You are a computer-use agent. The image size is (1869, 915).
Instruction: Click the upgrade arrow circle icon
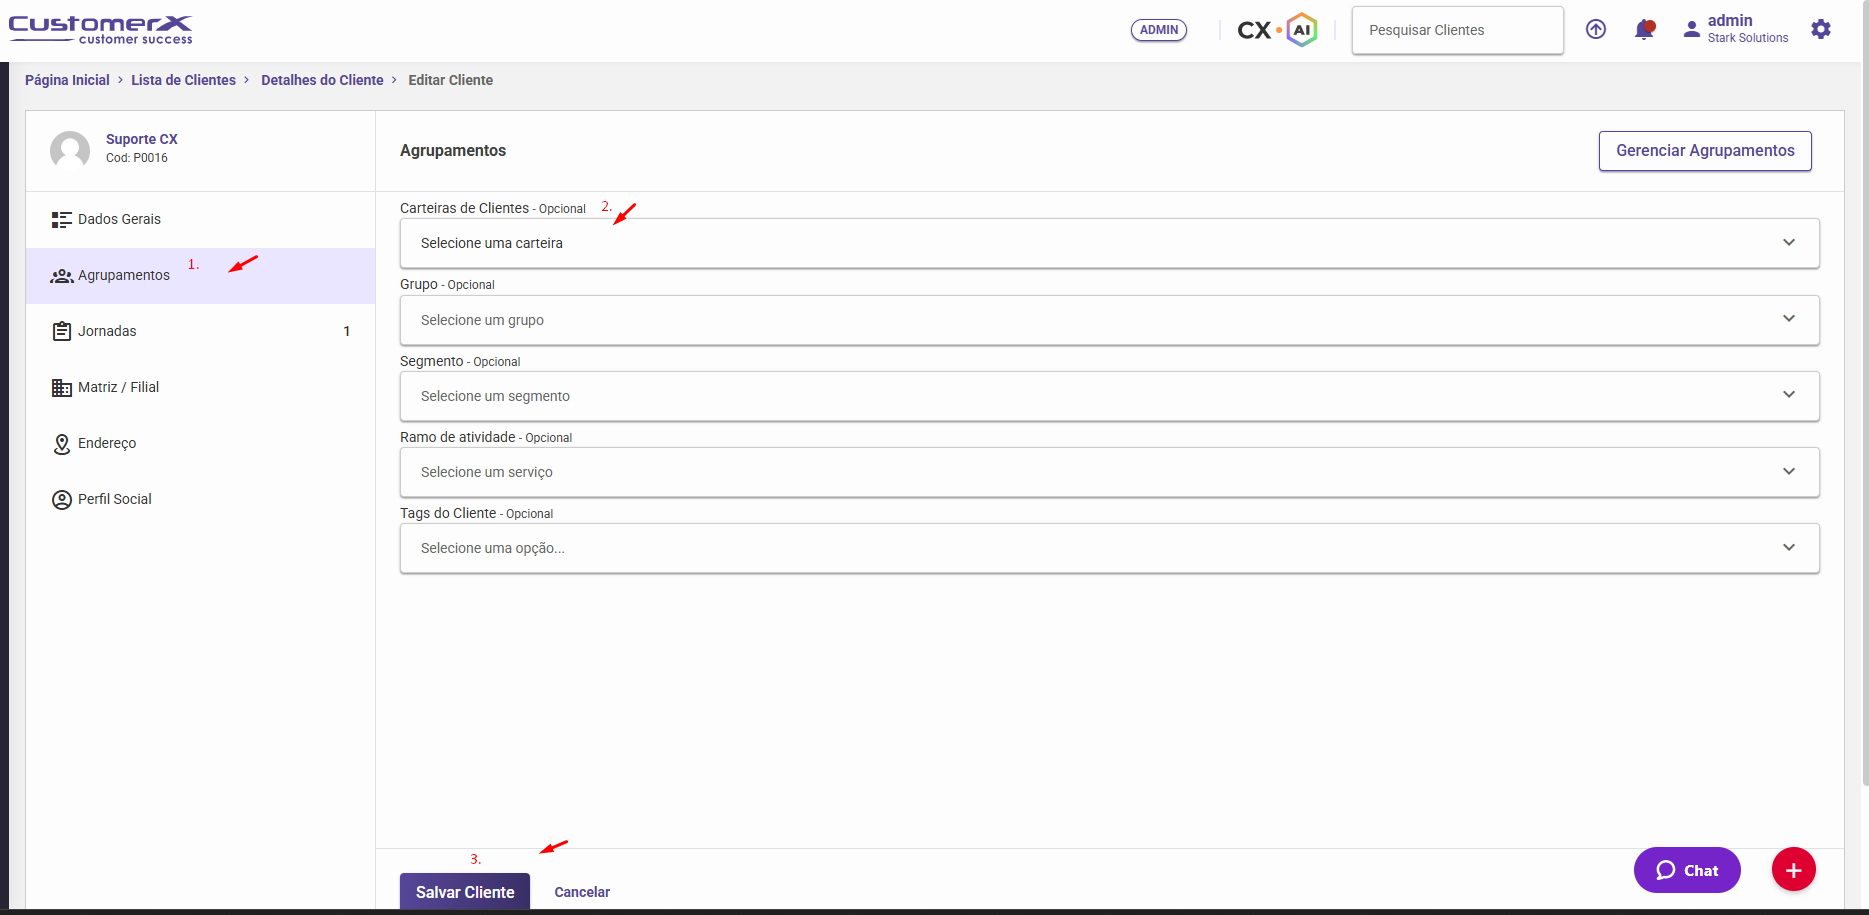(1596, 30)
